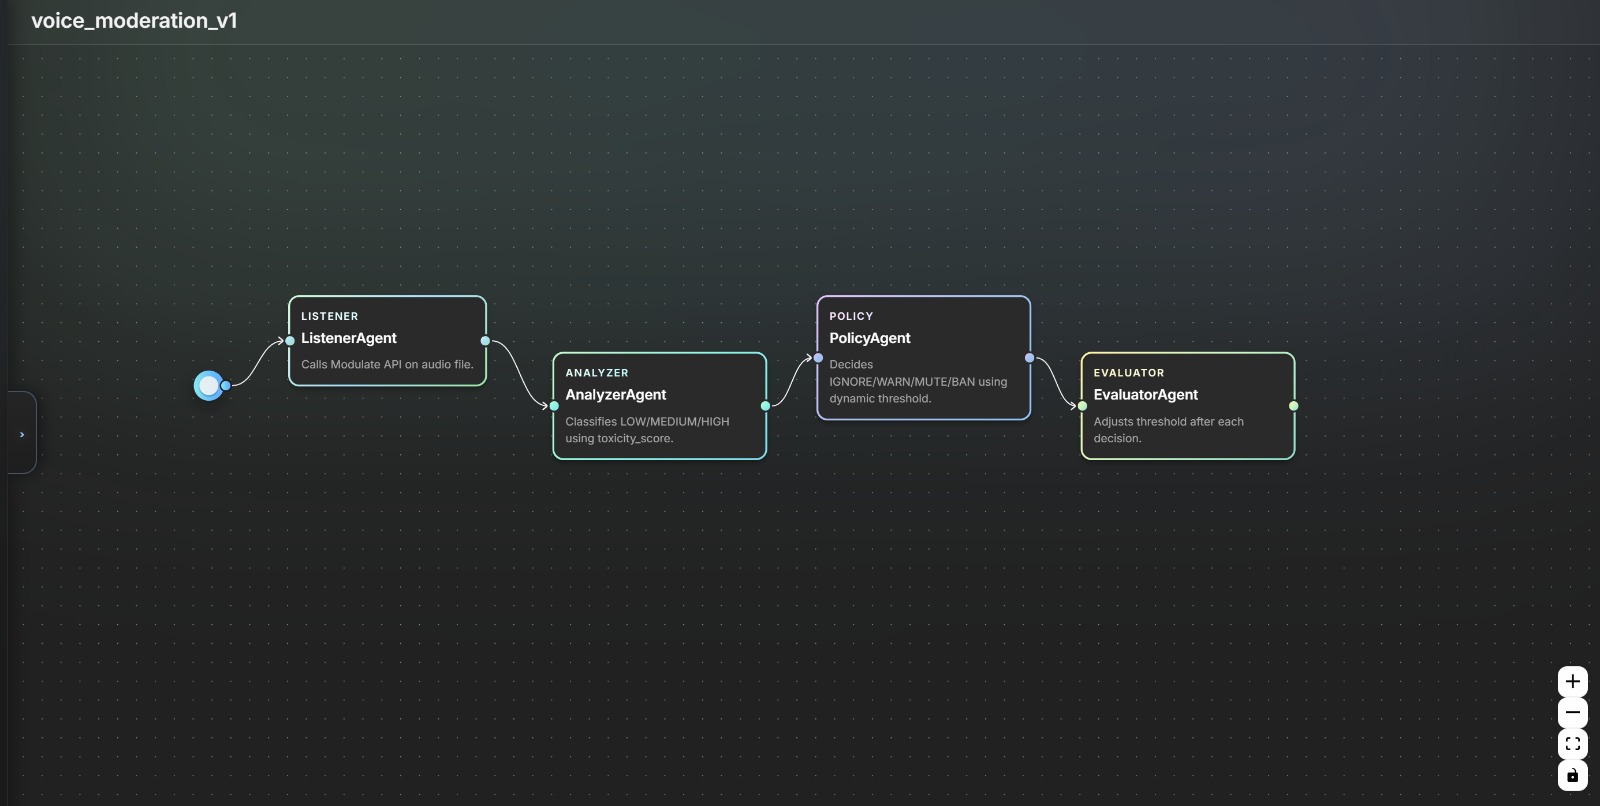Click the EVALUATOR type label
The width and height of the screenshot is (1600, 806).
(1129, 373)
